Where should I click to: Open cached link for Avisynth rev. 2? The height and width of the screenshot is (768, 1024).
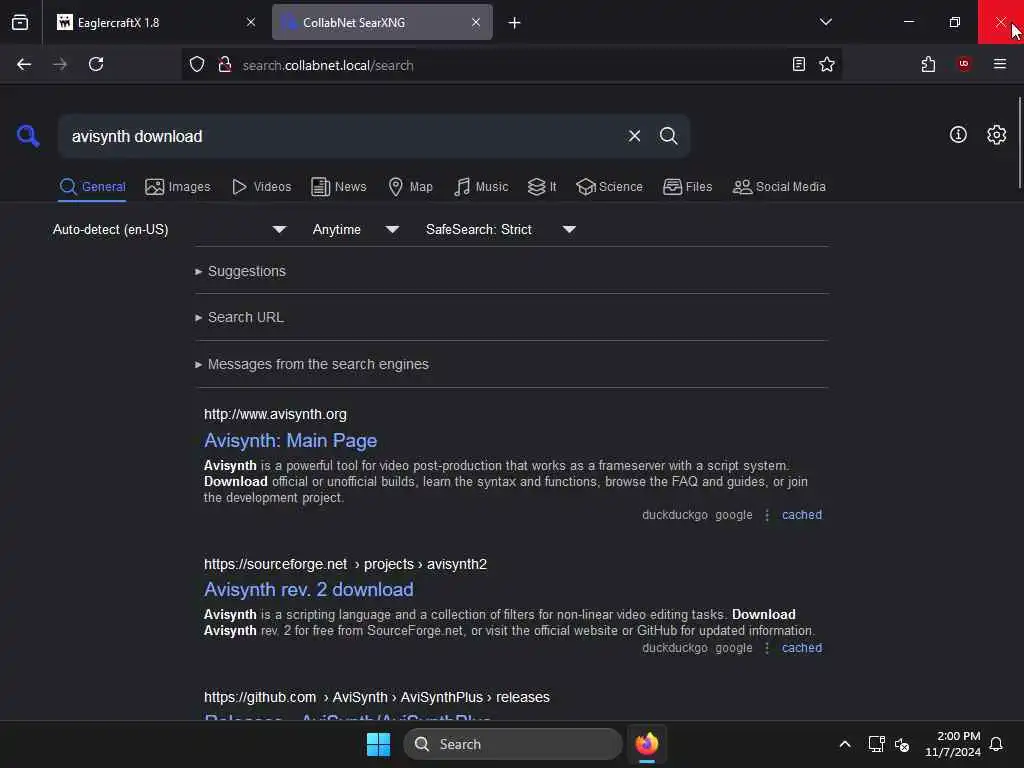point(802,648)
